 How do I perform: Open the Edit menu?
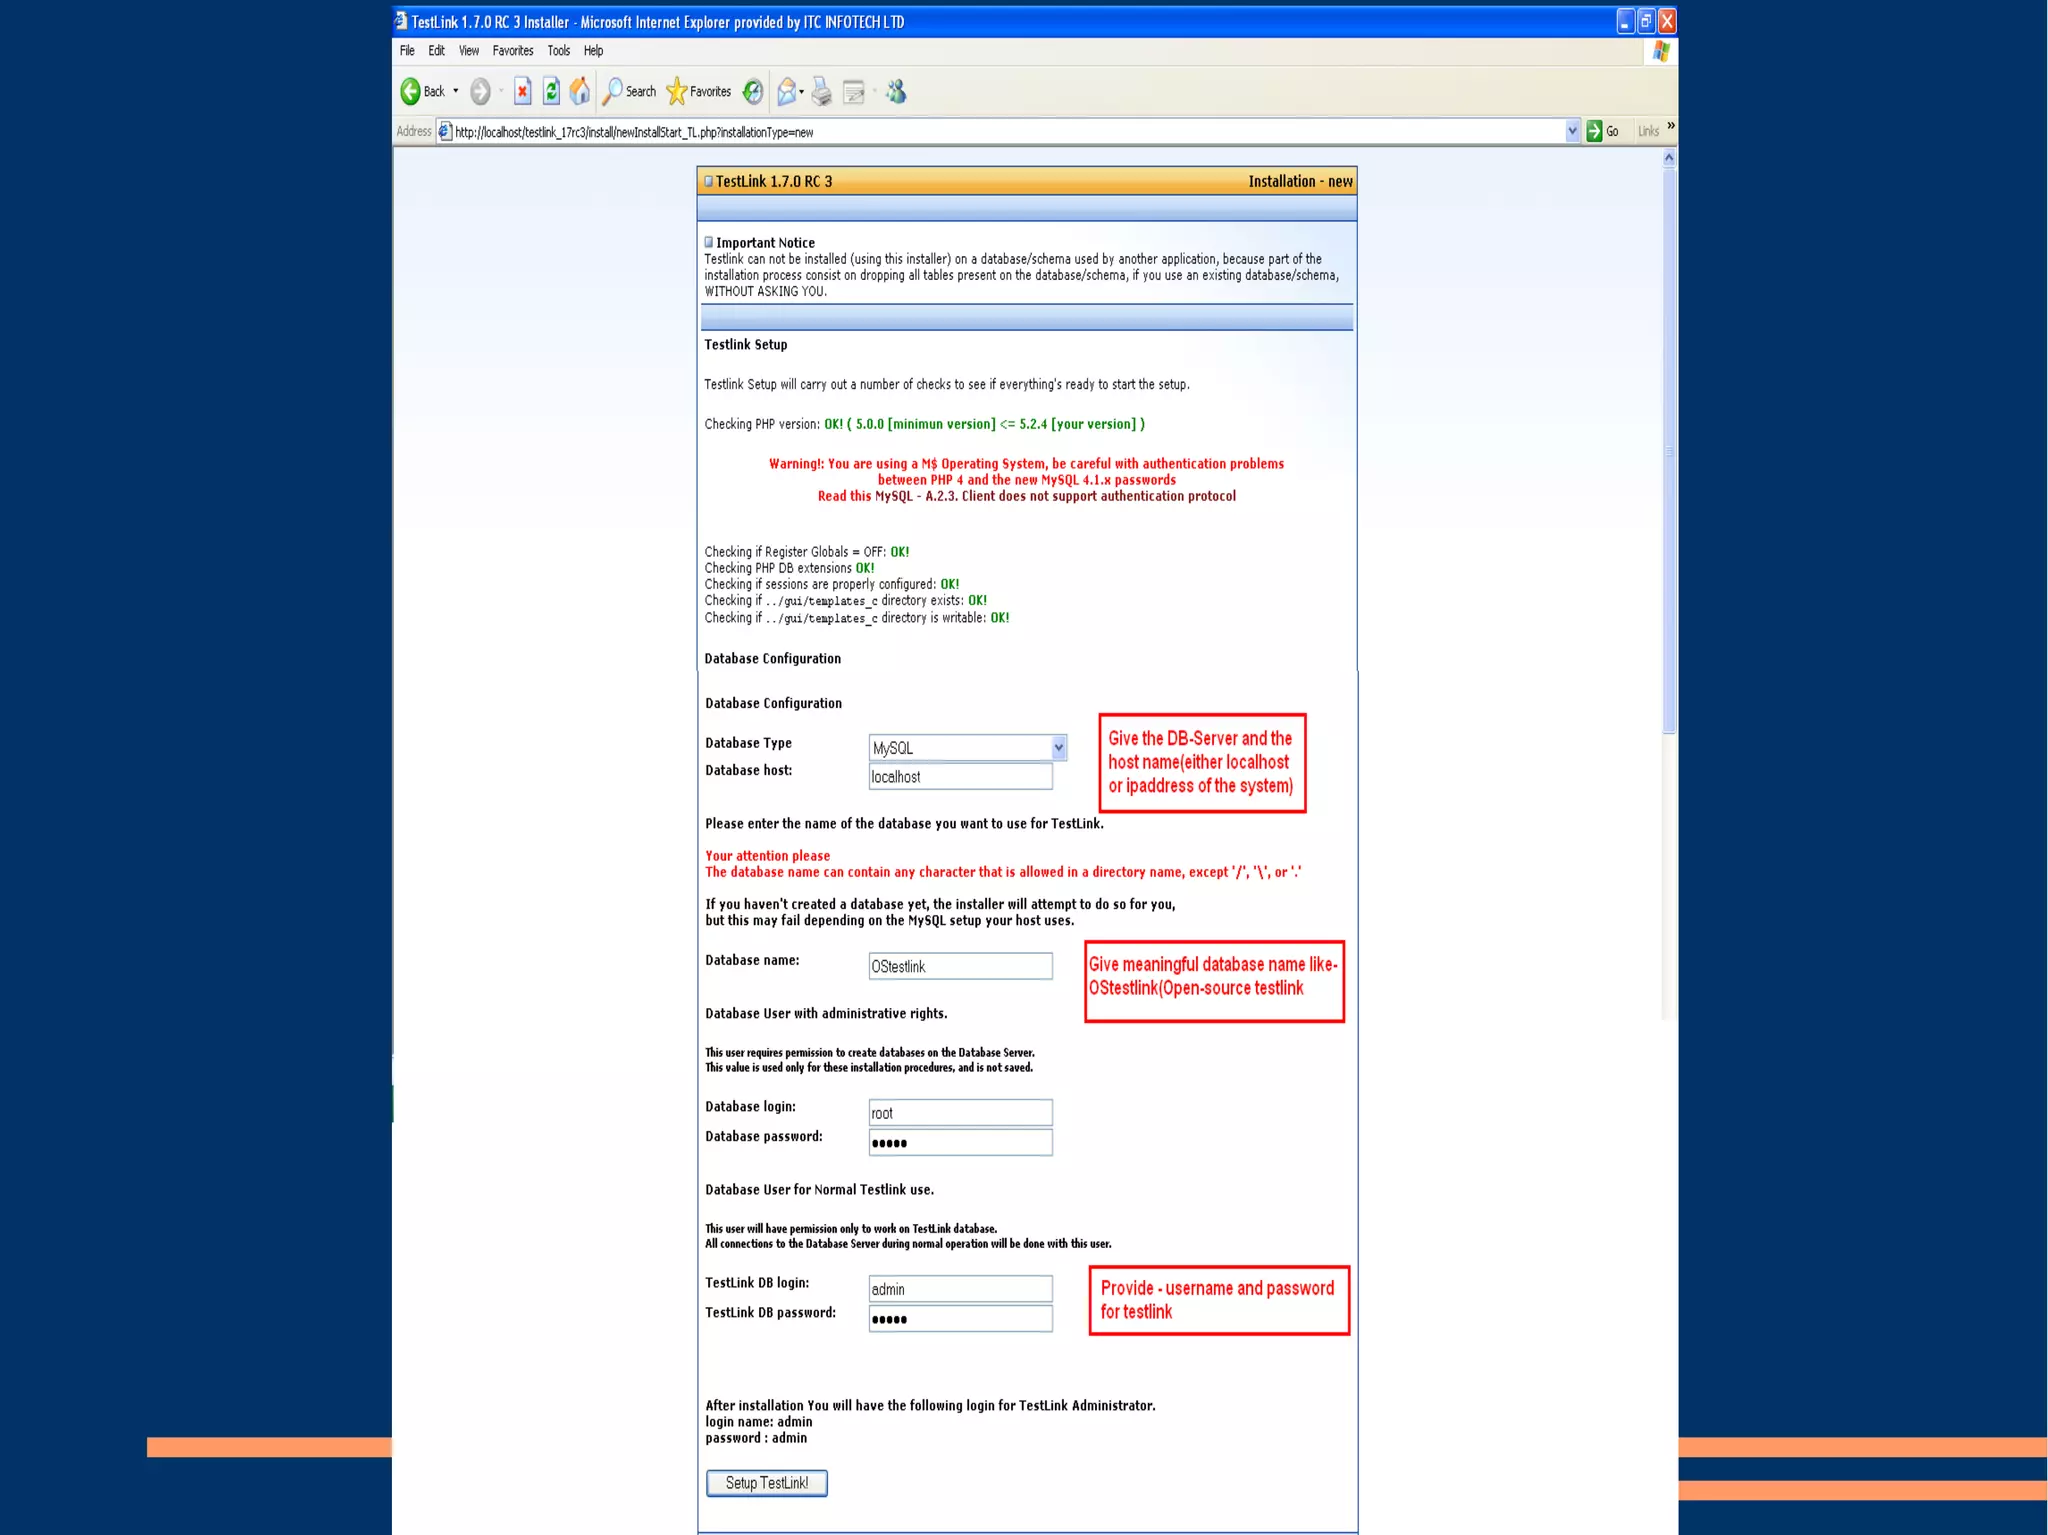coord(437,51)
